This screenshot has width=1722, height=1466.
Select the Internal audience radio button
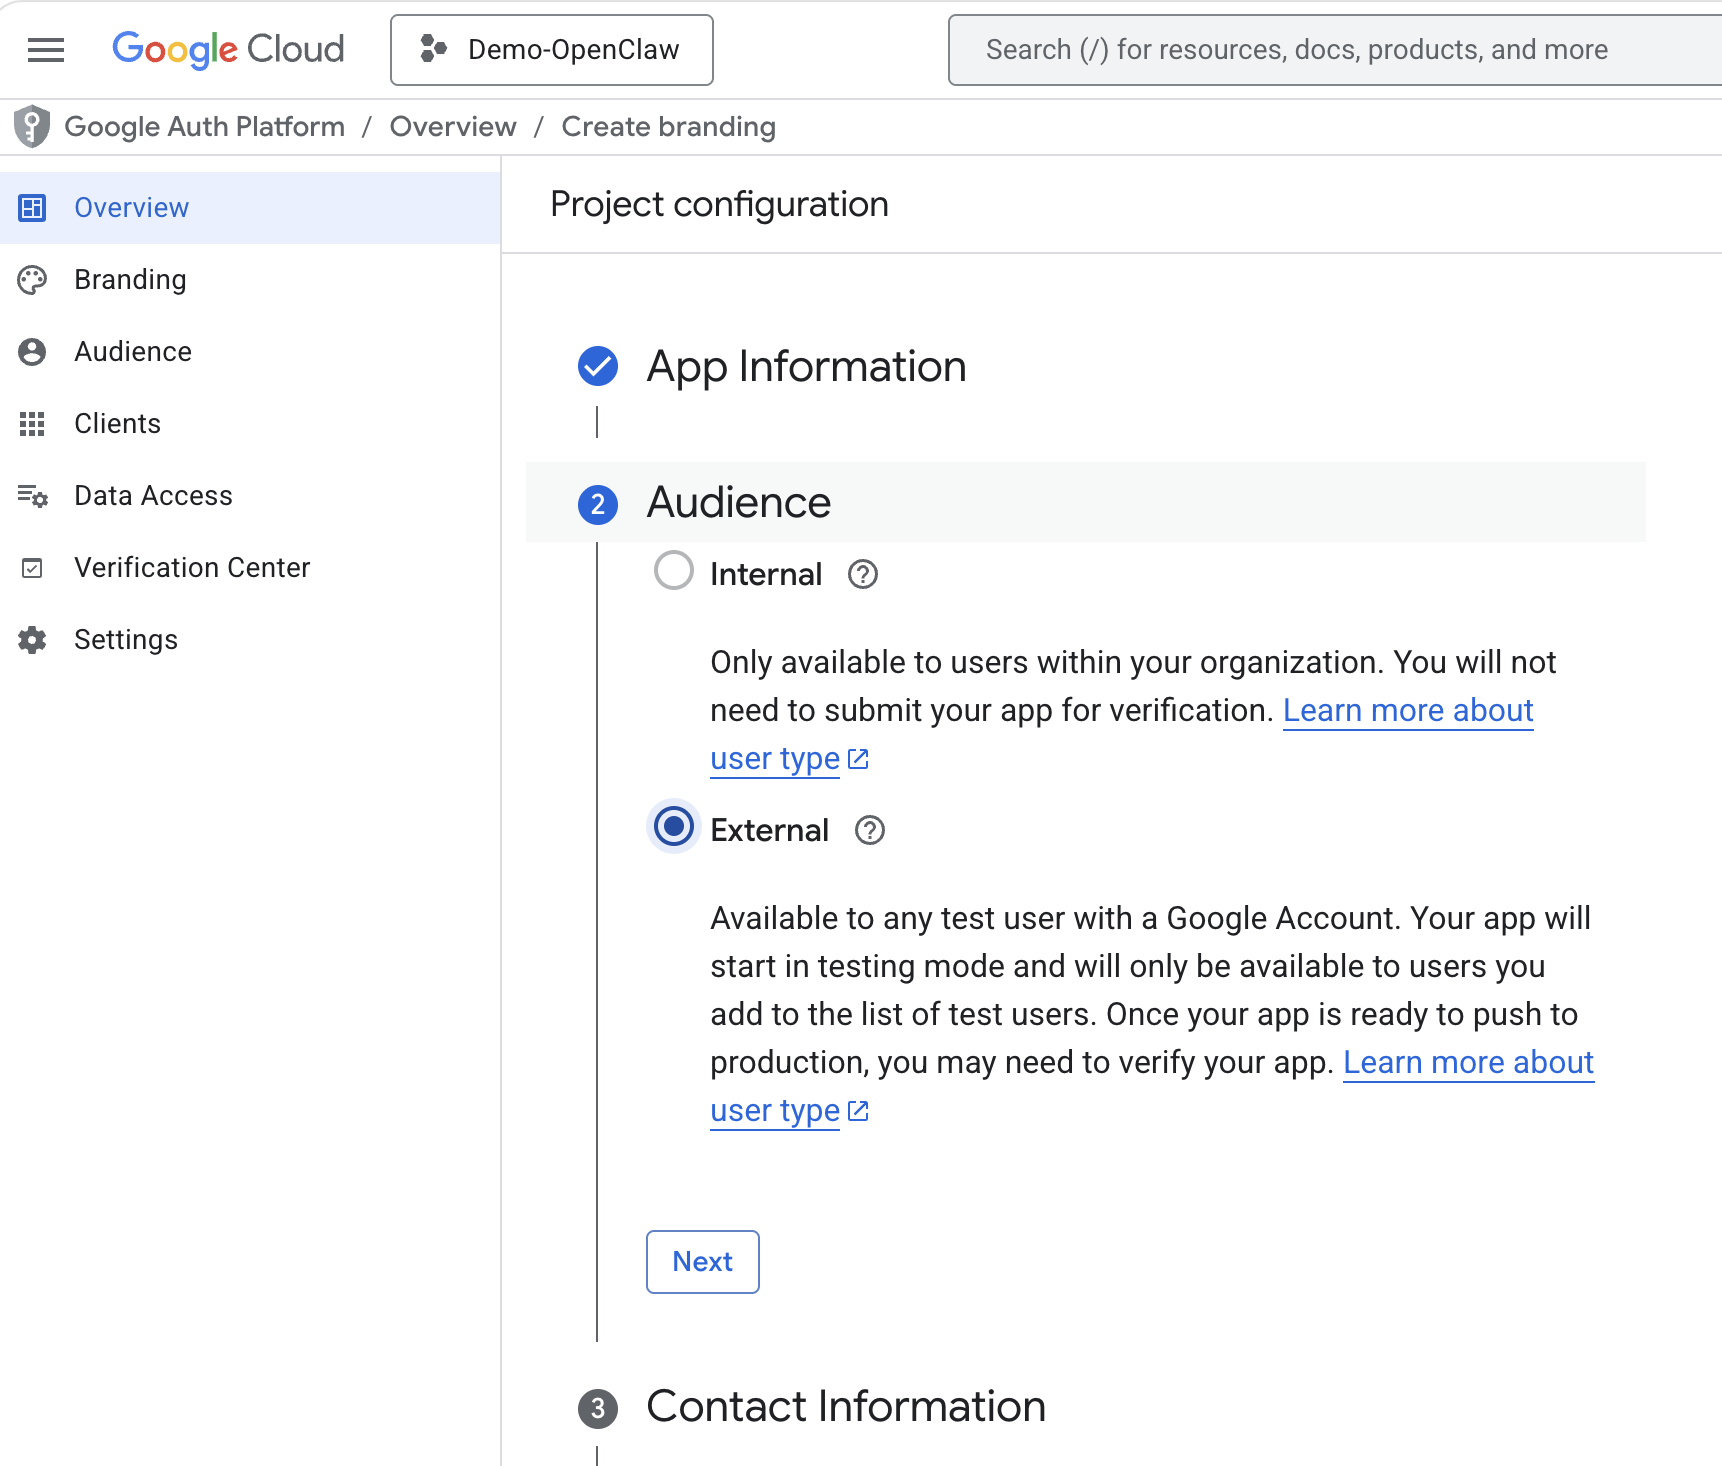point(674,571)
